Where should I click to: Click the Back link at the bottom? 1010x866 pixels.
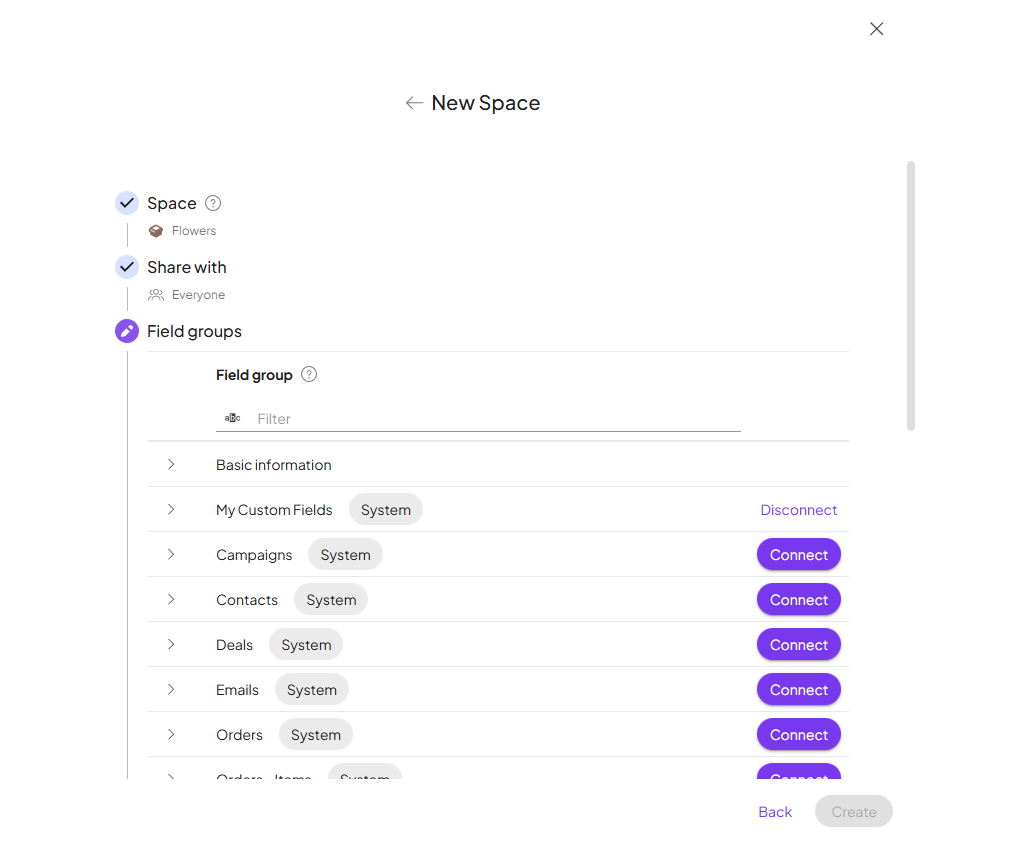click(775, 812)
